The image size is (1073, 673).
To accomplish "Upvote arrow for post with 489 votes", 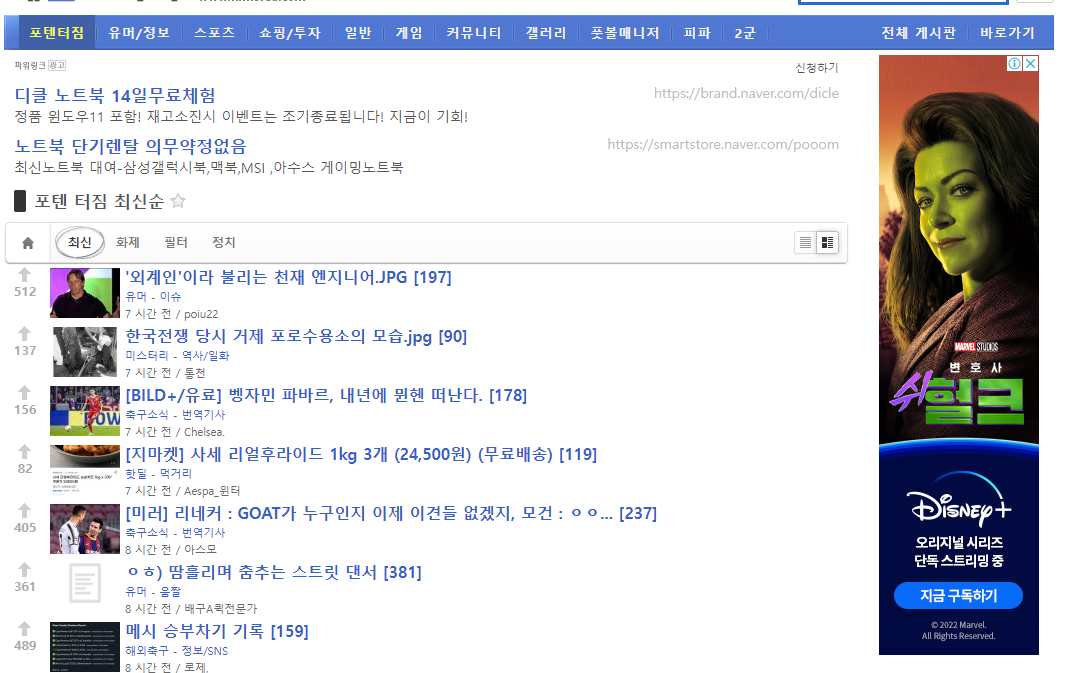I will (25, 628).
